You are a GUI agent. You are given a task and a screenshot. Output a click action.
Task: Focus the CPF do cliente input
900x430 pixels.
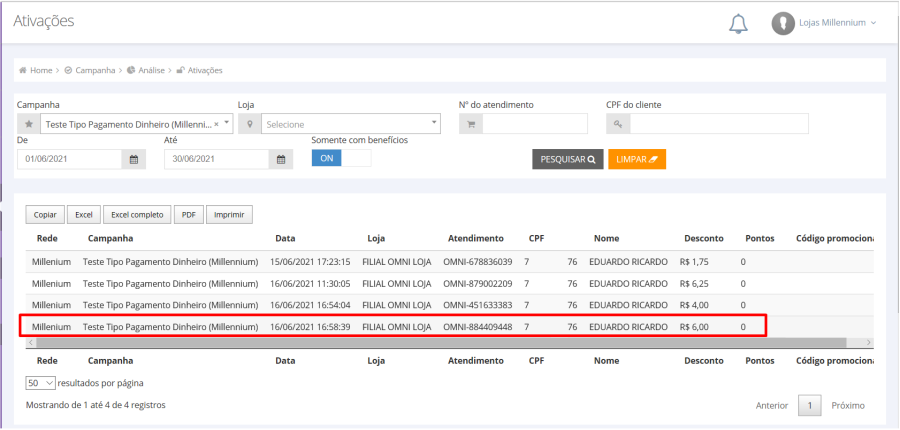click(719, 124)
